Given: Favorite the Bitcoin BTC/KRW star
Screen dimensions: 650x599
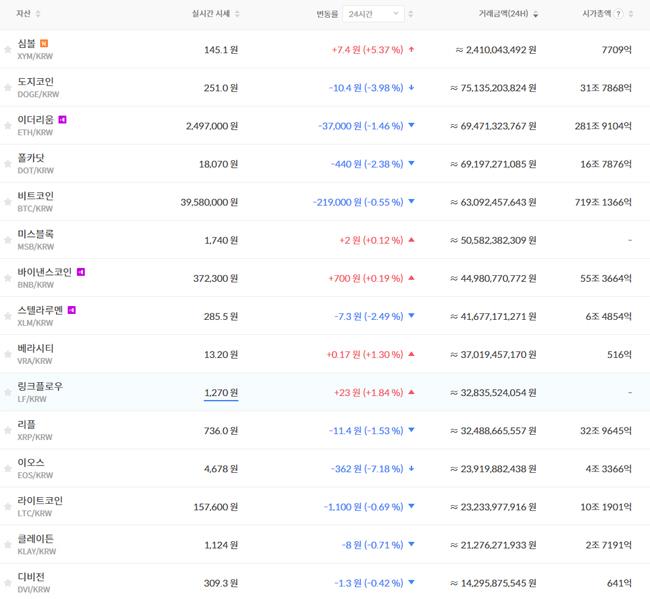Looking at the screenshot, I should pyautogui.click(x=8, y=202).
